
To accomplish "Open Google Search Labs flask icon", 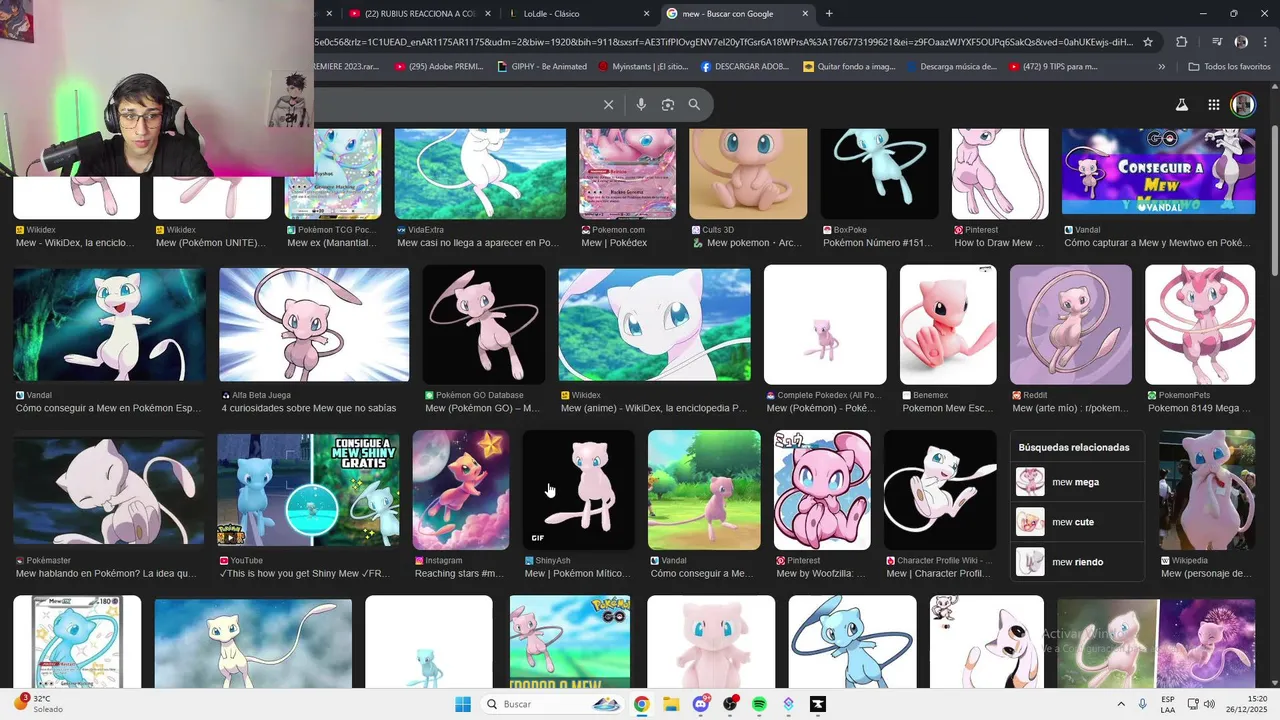I will [x=1181, y=105].
